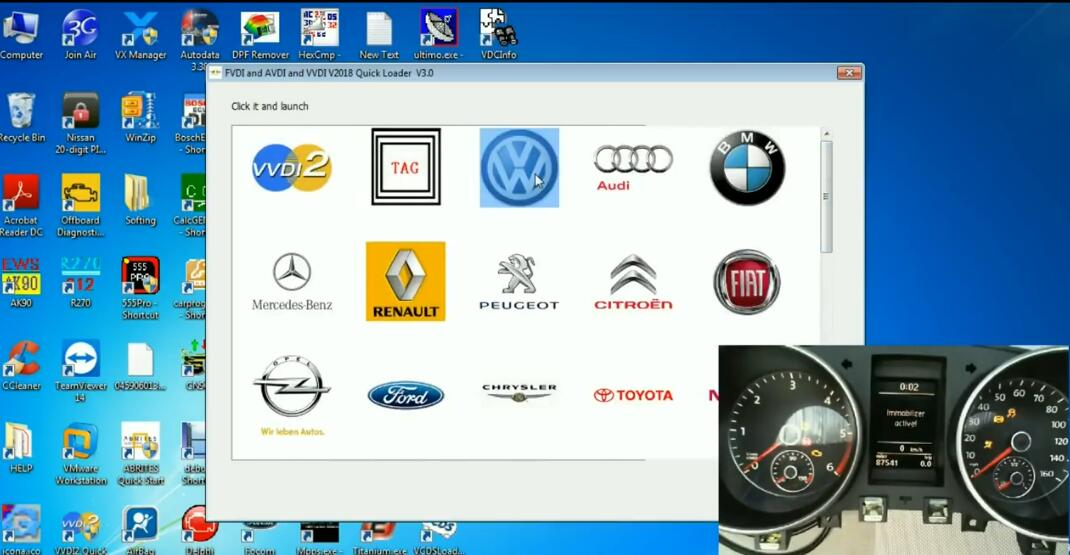
Task: Select 555Pro shortcut icon
Action: [x=140, y=289]
